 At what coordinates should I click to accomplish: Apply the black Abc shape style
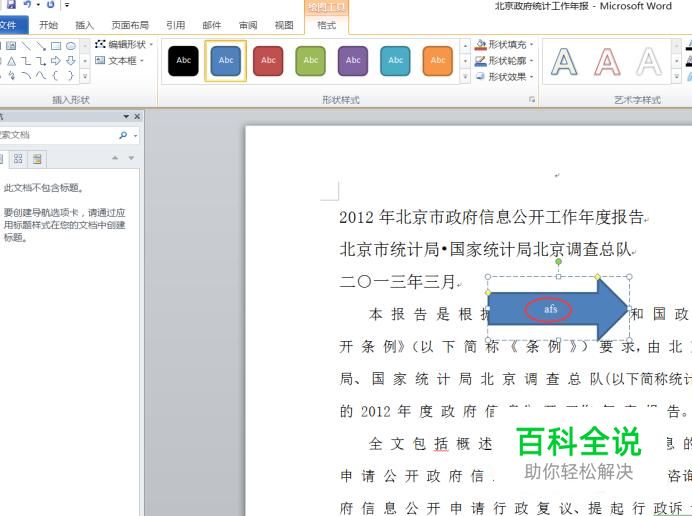pos(183,60)
